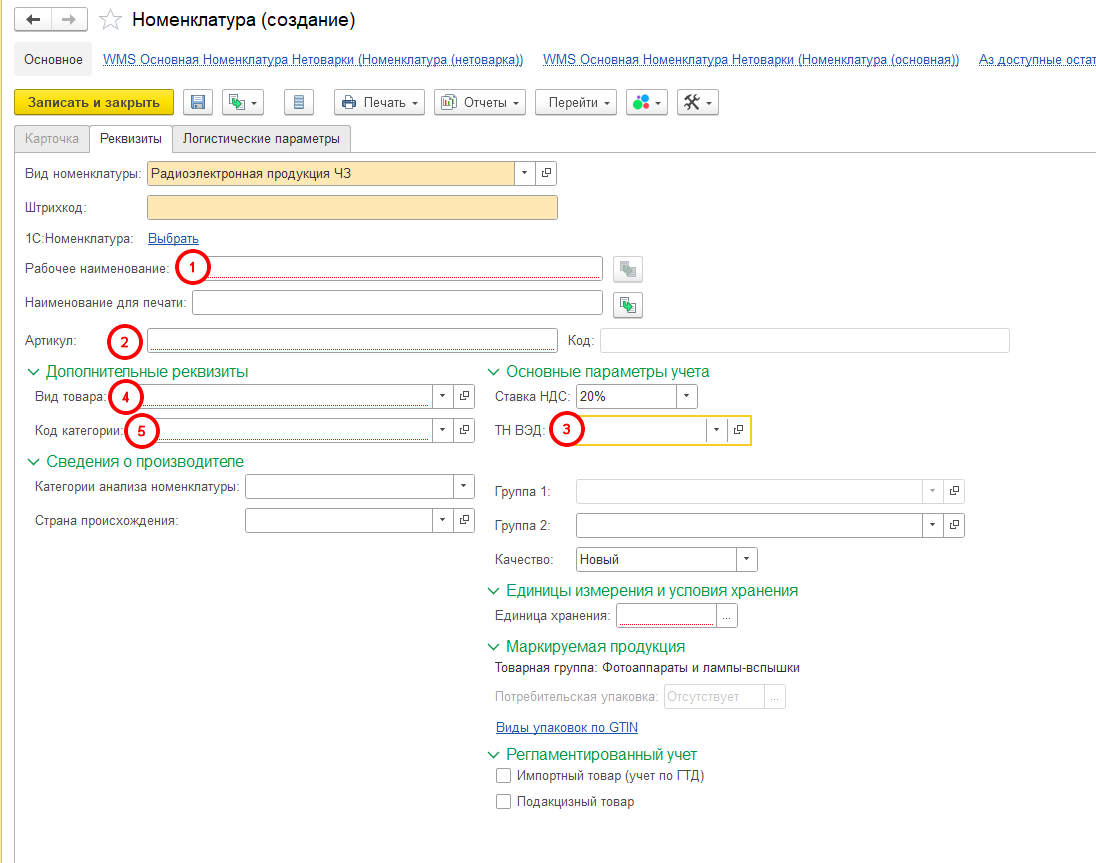
Task: Expand the Качество dropdown list
Action: 746,560
